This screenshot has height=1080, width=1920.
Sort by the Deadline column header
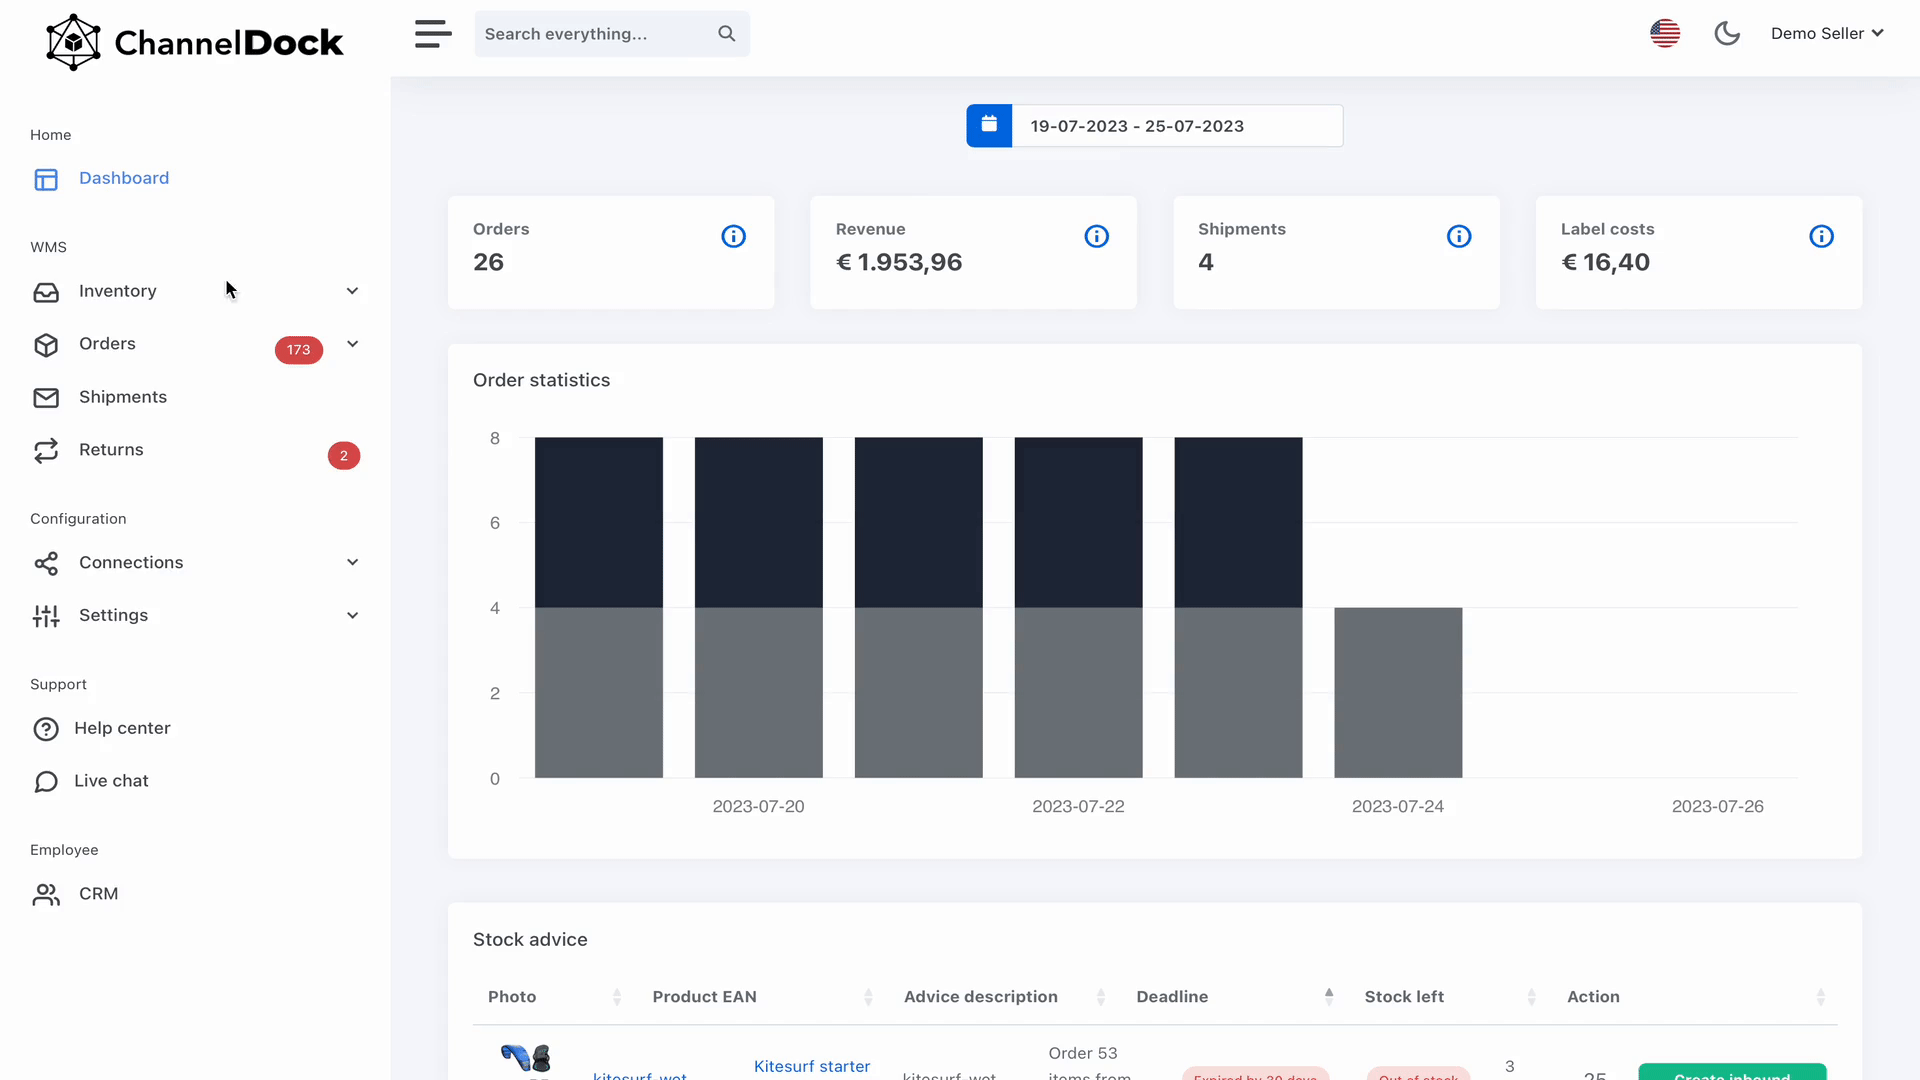click(1235, 997)
